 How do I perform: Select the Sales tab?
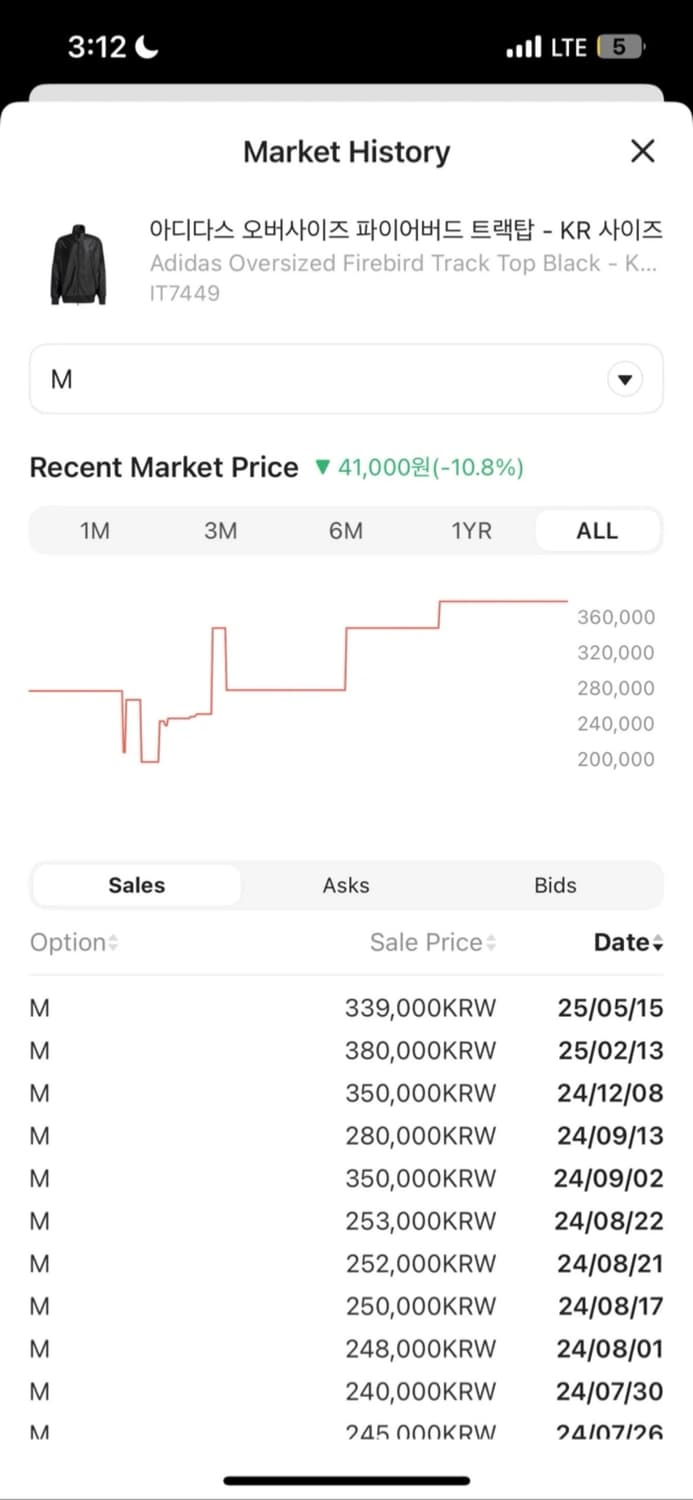tap(137, 885)
